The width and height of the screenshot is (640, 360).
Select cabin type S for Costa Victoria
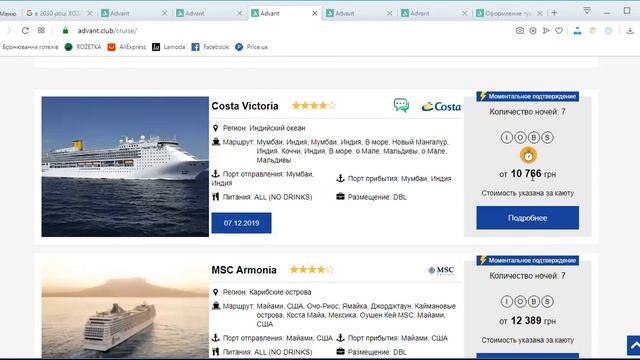[547, 138]
